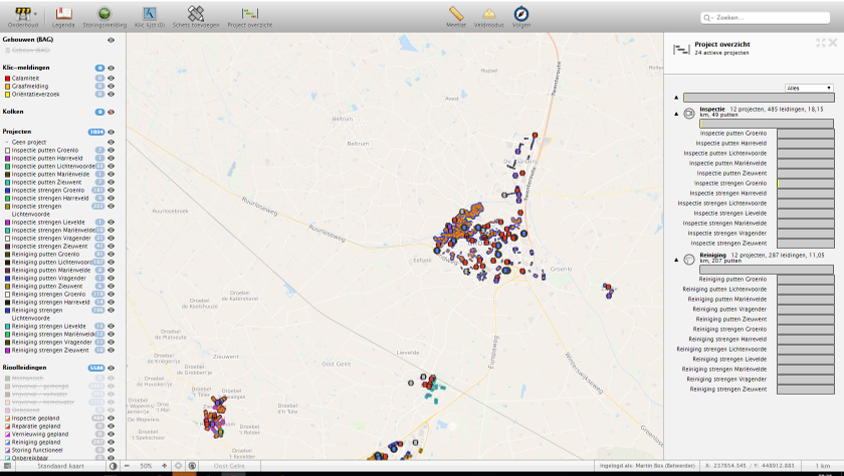Collapse the Reiniging project group

(677, 260)
